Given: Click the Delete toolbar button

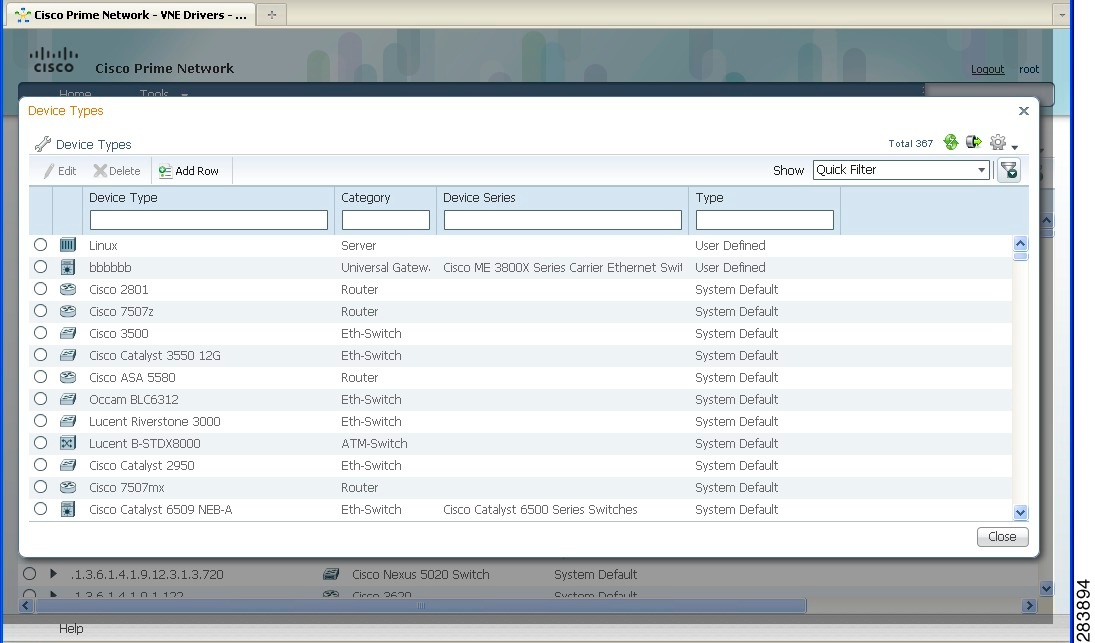Looking at the screenshot, I should (x=117, y=171).
